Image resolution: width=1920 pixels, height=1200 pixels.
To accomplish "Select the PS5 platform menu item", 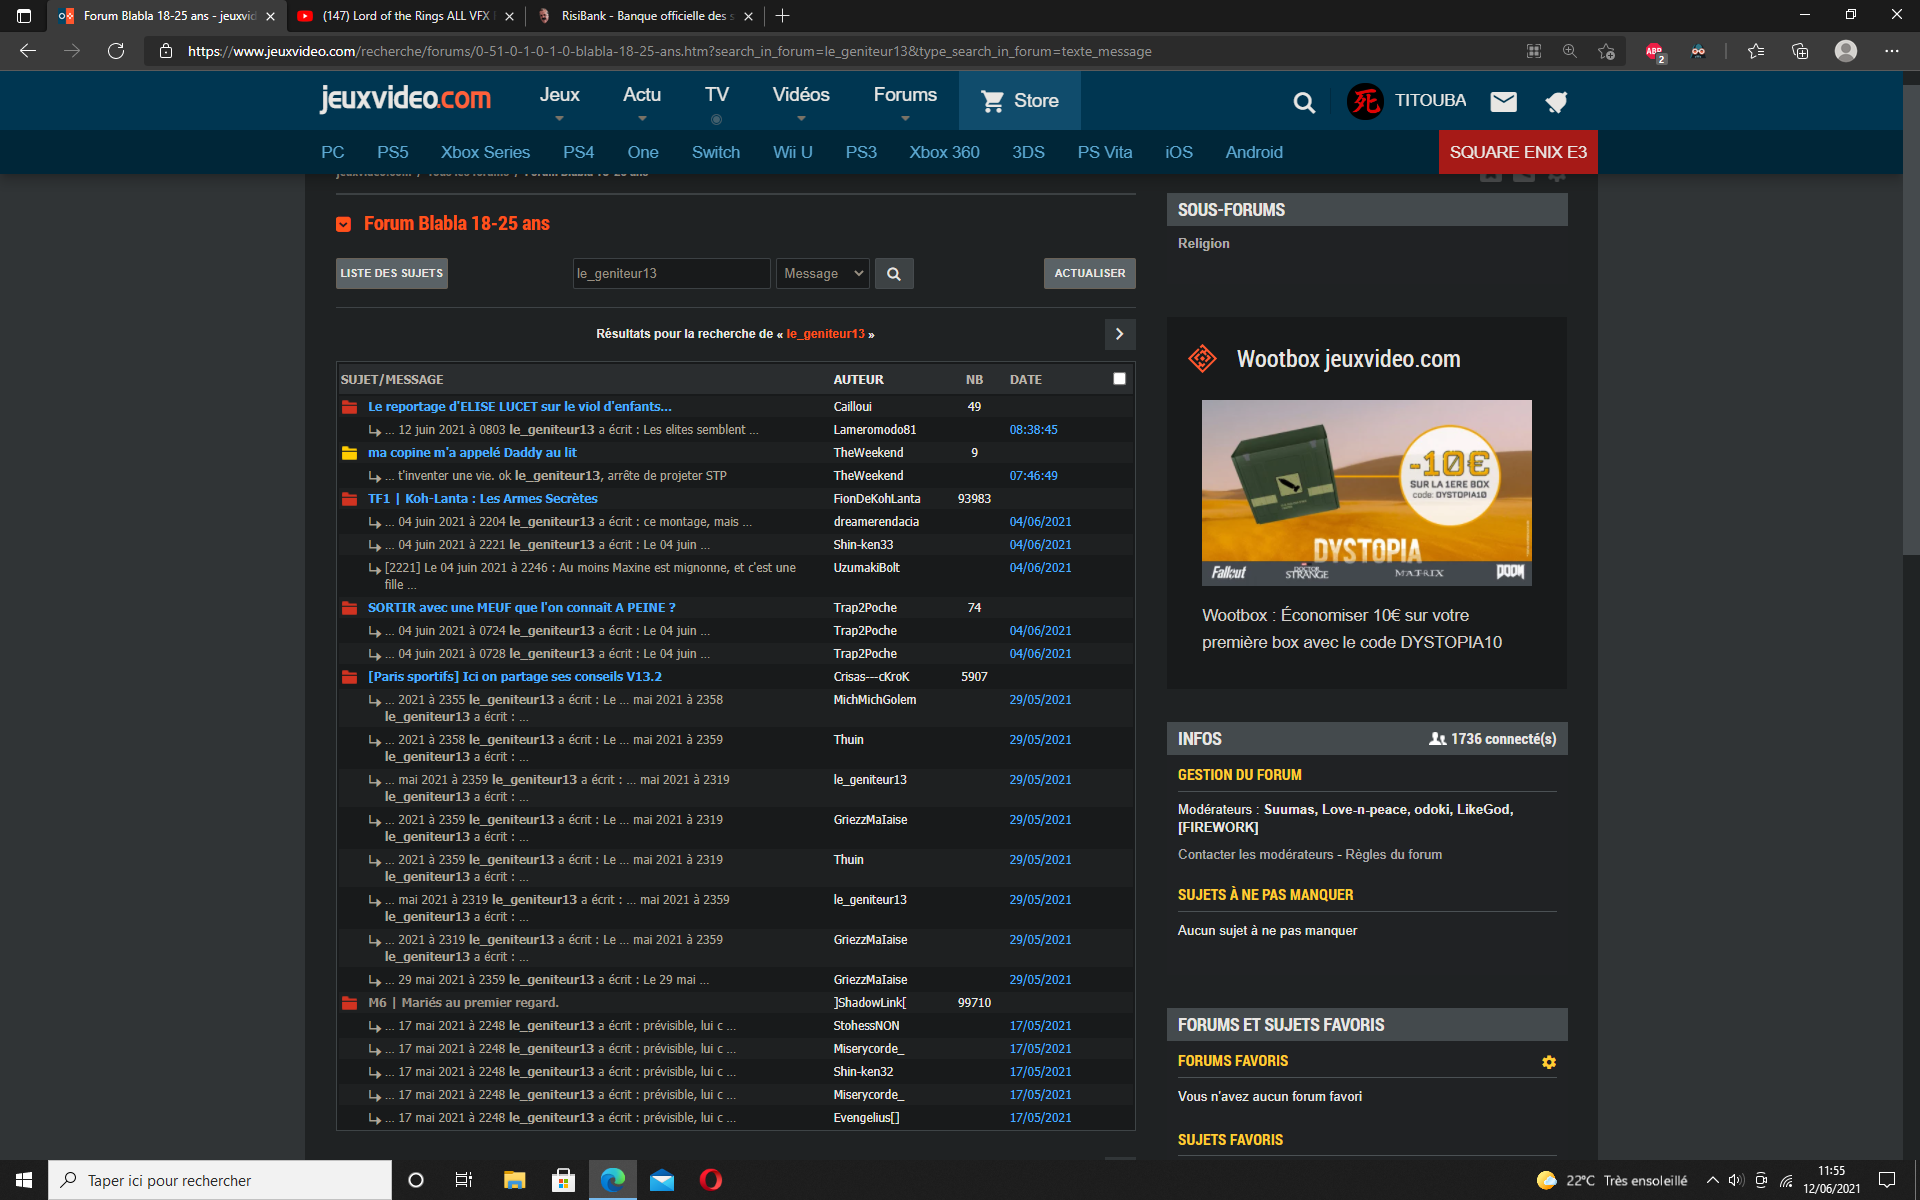I will tap(392, 152).
